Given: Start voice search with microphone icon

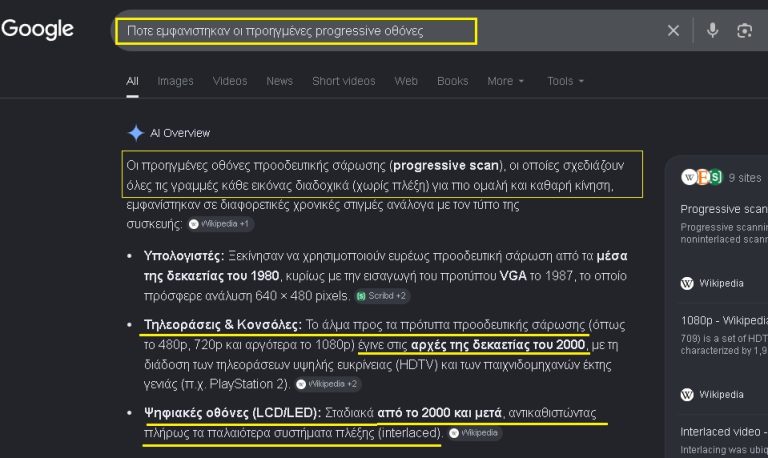Looking at the screenshot, I should point(713,31).
